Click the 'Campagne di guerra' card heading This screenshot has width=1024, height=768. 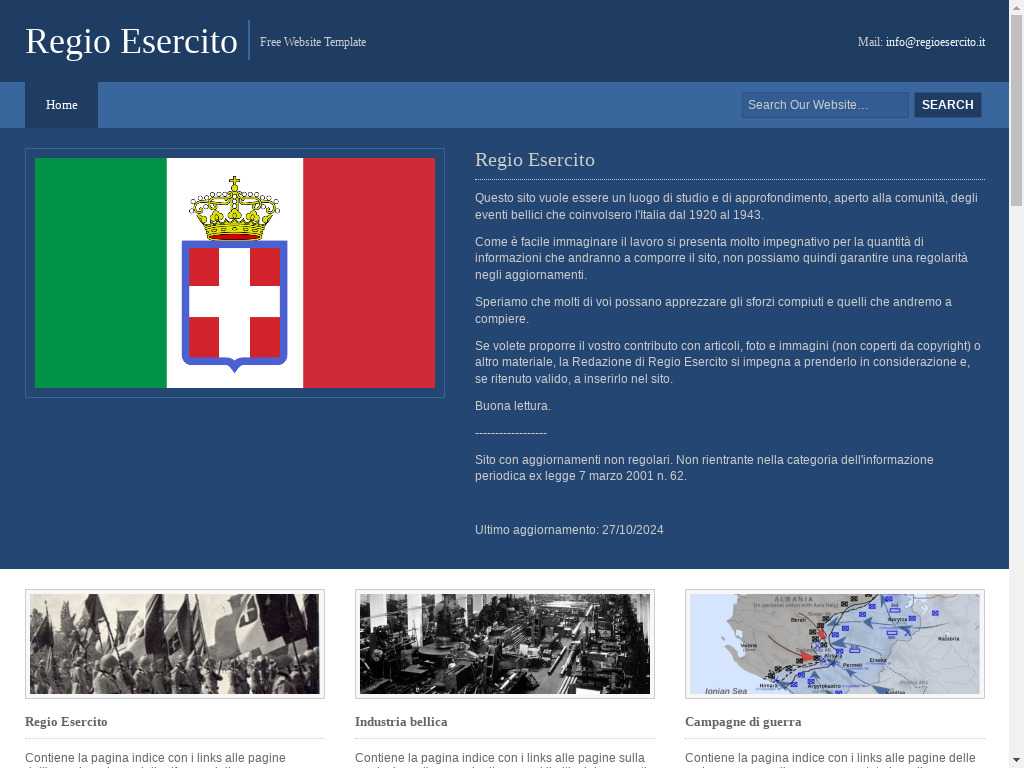pyautogui.click(x=743, y=722)
